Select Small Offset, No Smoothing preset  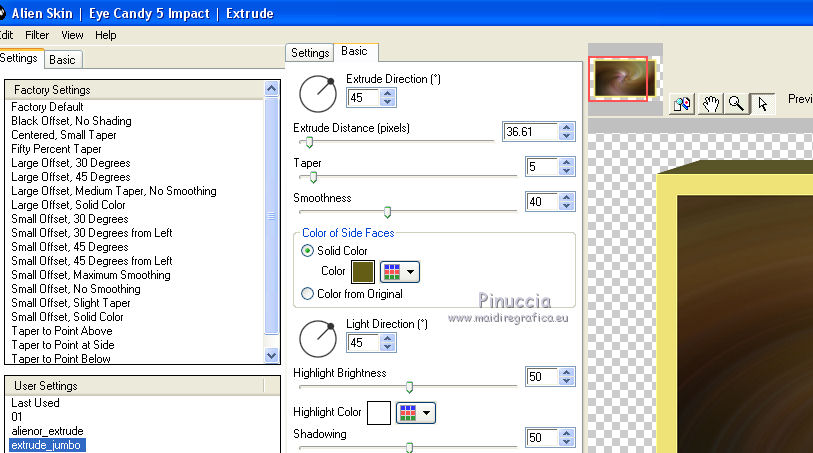[x=76, y=289]
